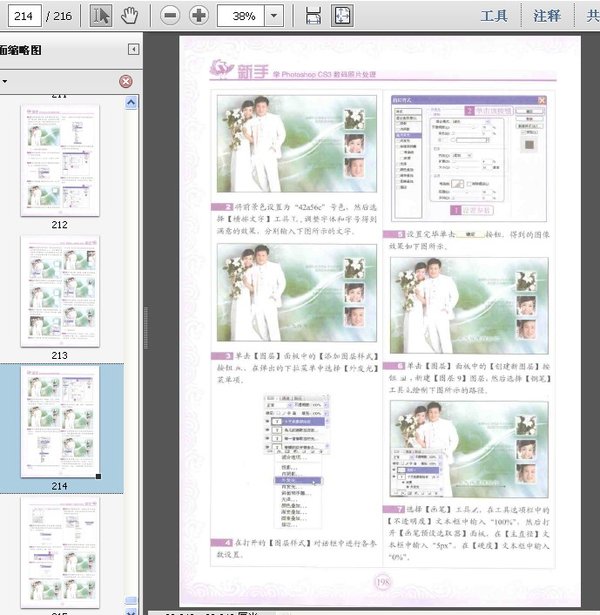Screen dimensions: 600x615
Task: Collapse the thumbnails panel with arrow icon
Action: (x=133, y=49)
